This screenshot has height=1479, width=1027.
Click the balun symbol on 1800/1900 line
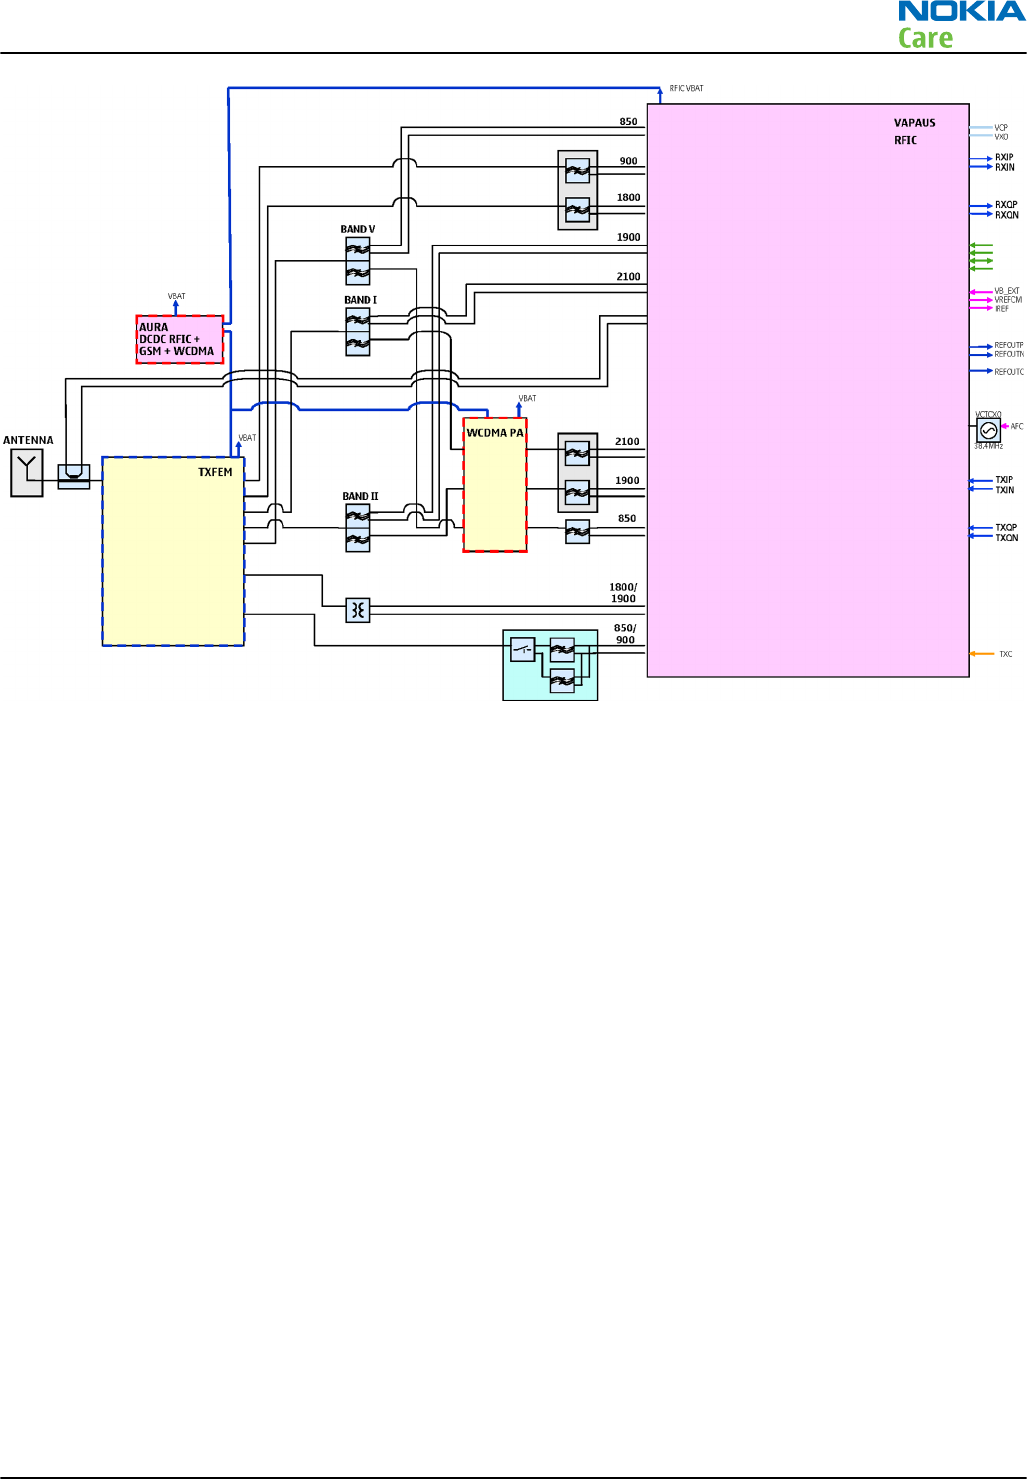pos(358,610)
